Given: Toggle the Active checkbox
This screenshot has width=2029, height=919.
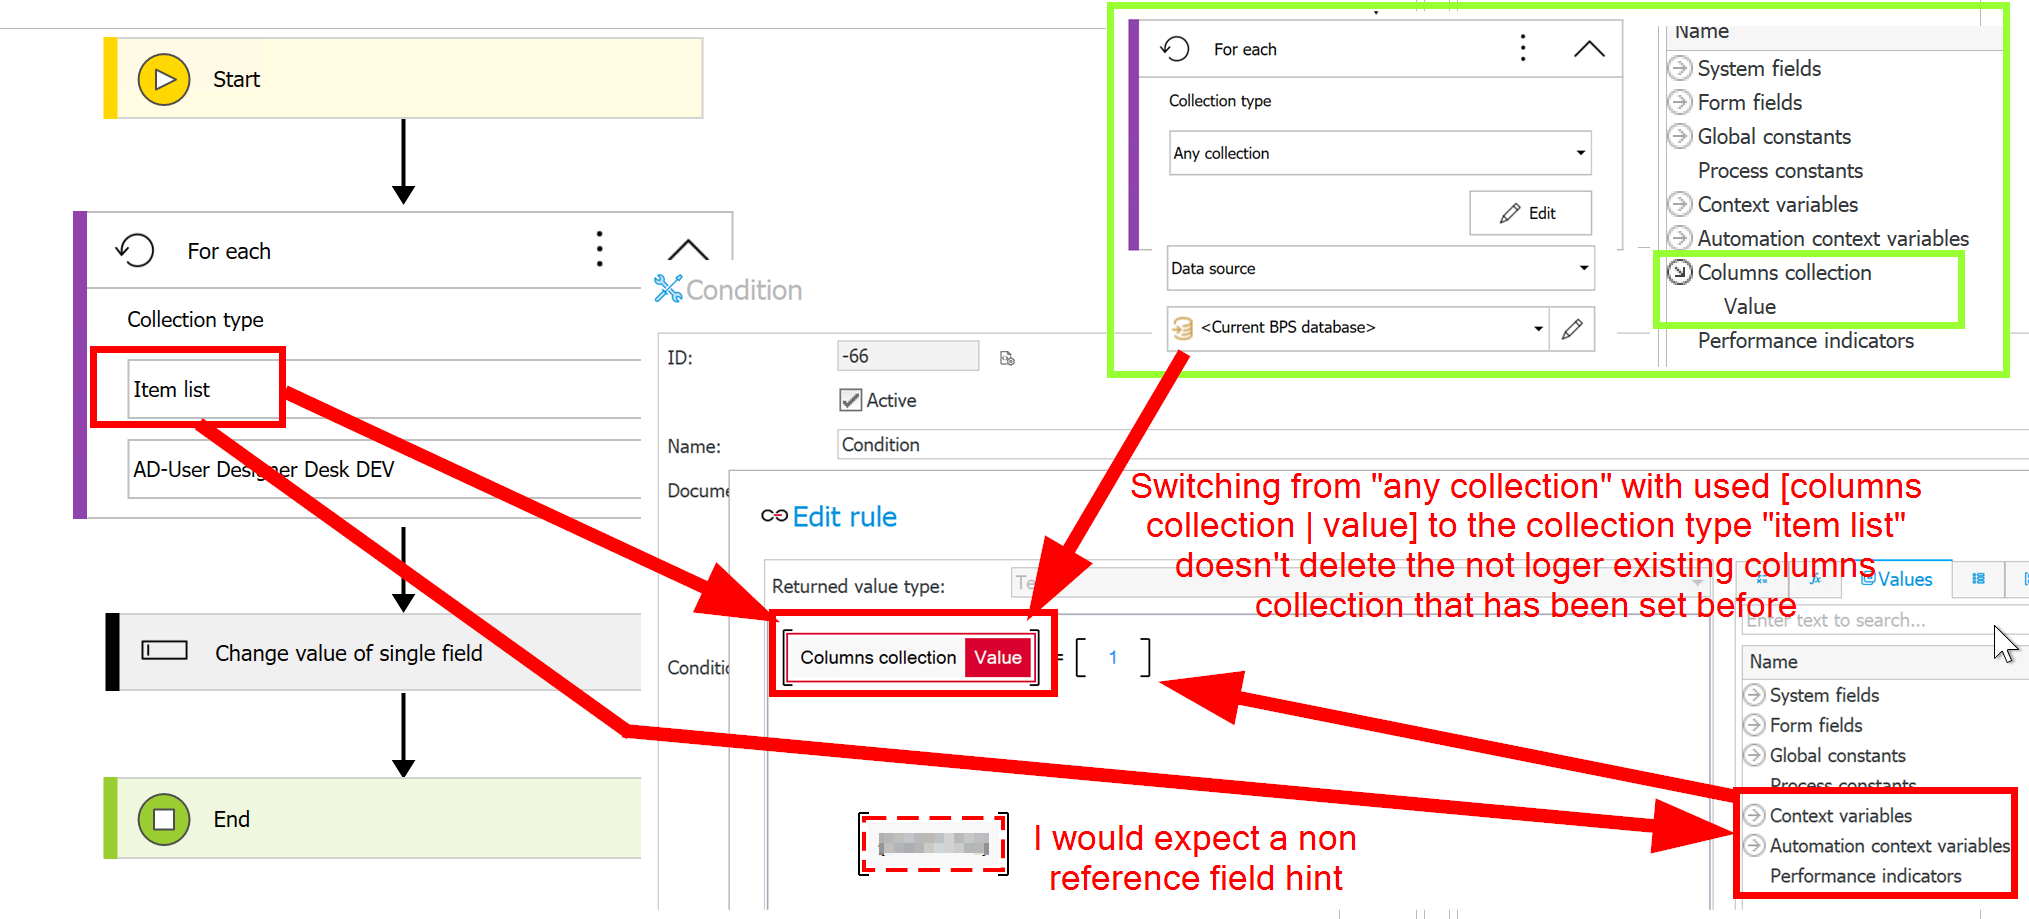Looking at the screenshot, I should [851, 400].
